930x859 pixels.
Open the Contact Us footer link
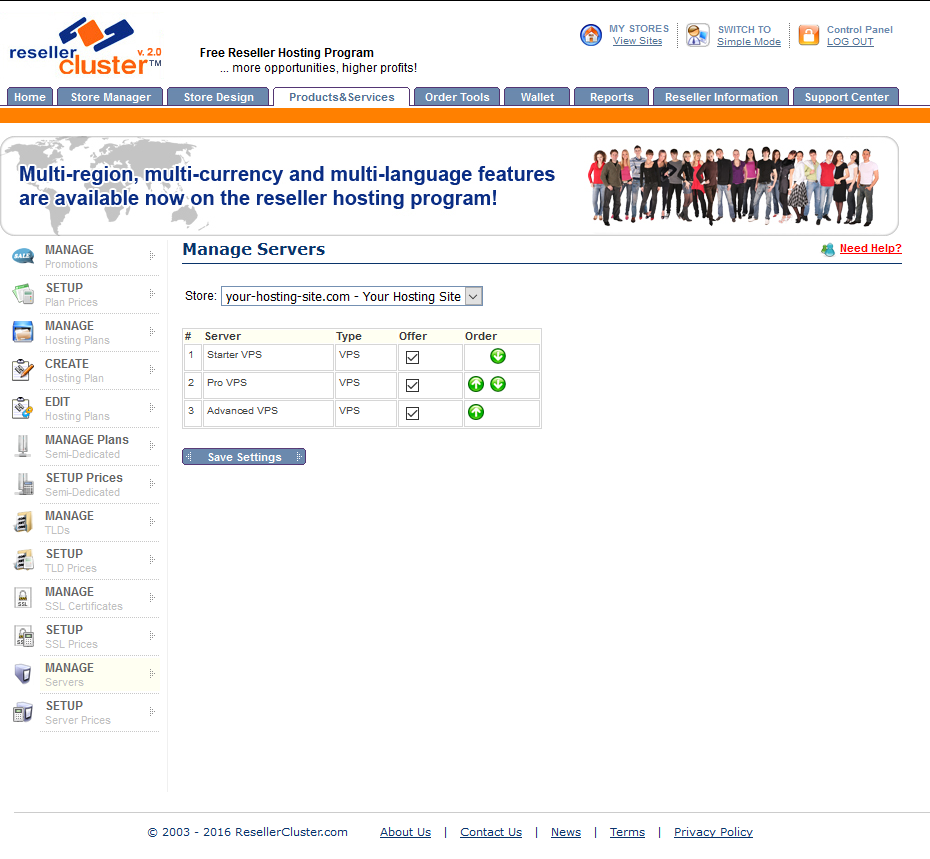tap(491, 832)
